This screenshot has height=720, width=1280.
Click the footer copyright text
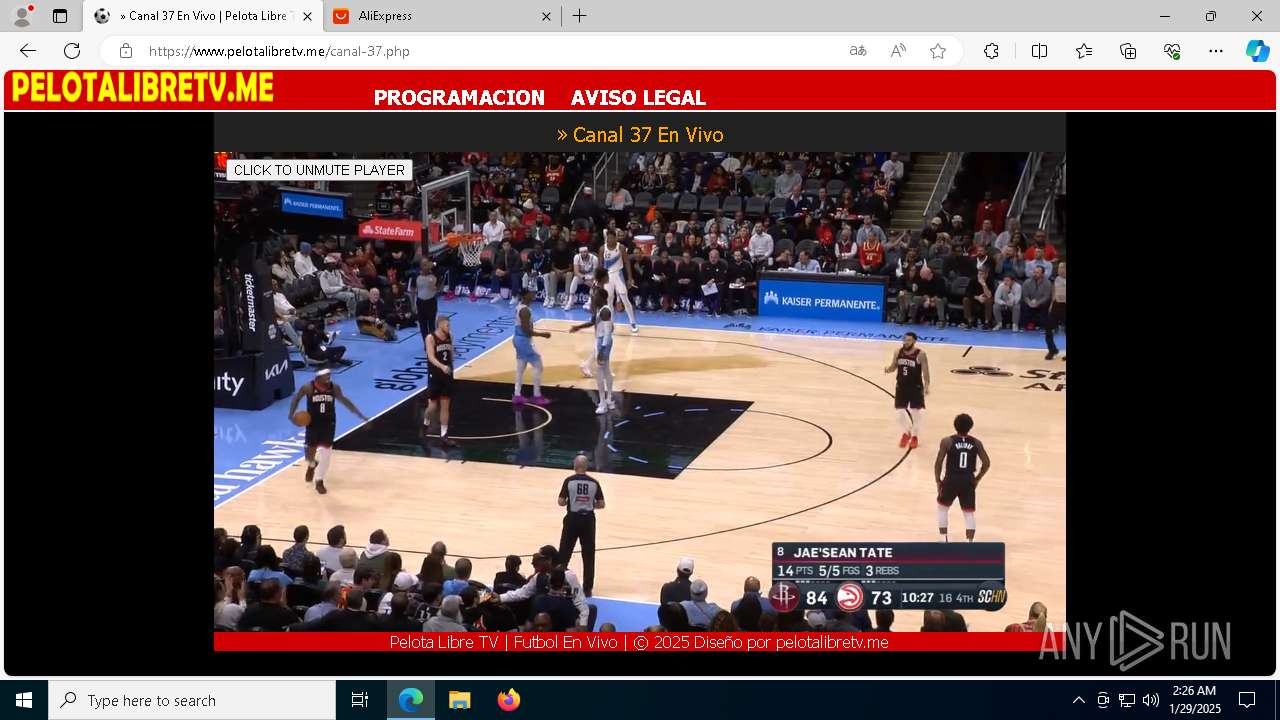coord(639,642)
